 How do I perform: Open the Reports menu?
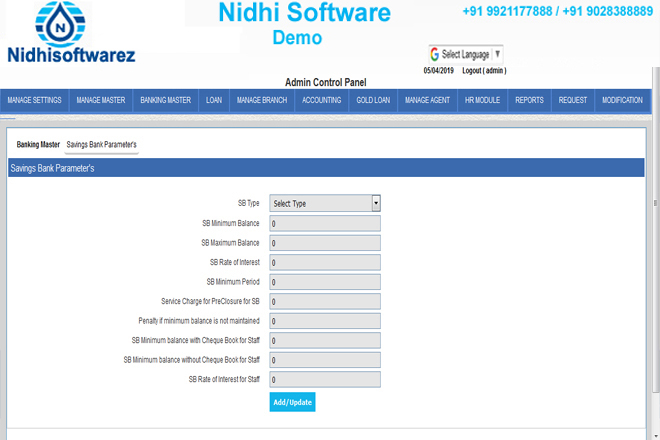(530, 100)
